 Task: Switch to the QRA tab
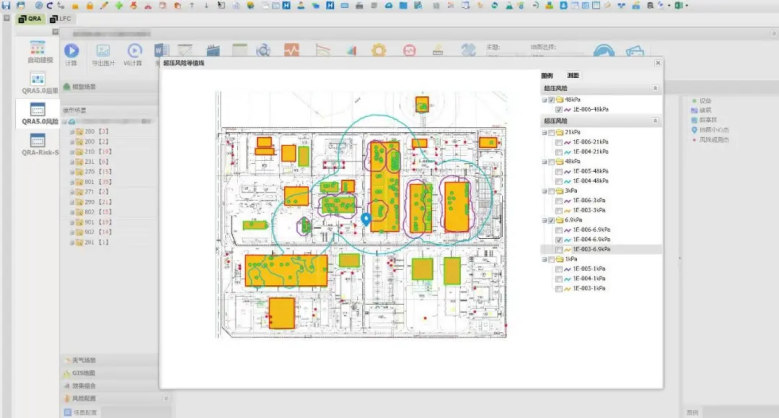tap(30, 18)
